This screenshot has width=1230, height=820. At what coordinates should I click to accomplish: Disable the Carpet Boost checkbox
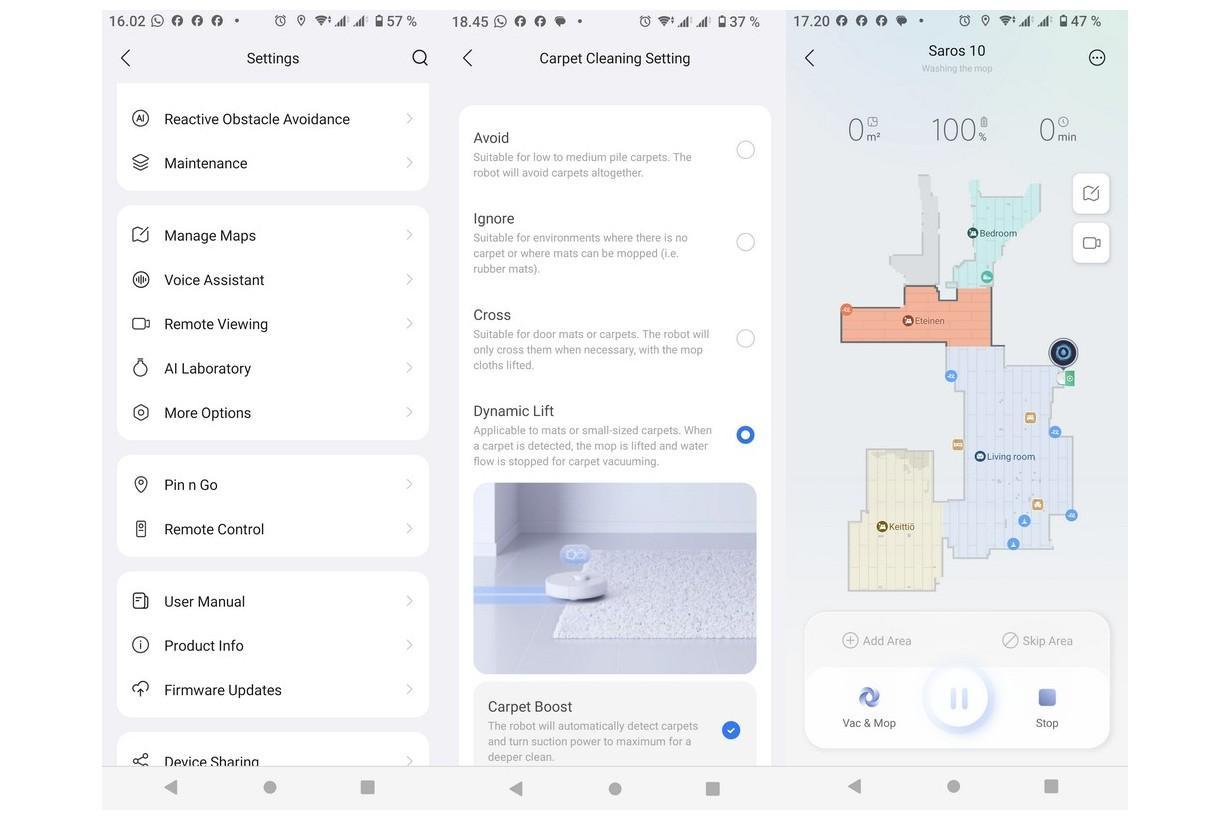click(731, 730)
